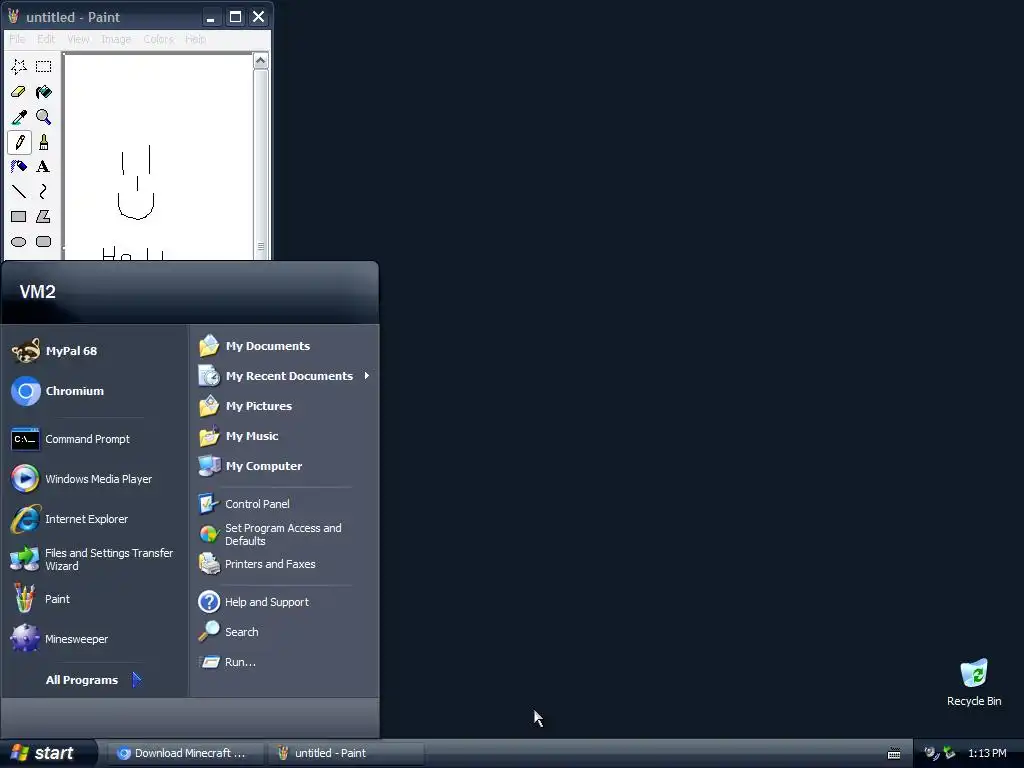Click the VM2 user name header
The height and width of the screenshot is (768, 1024).
tap(38, 291)
